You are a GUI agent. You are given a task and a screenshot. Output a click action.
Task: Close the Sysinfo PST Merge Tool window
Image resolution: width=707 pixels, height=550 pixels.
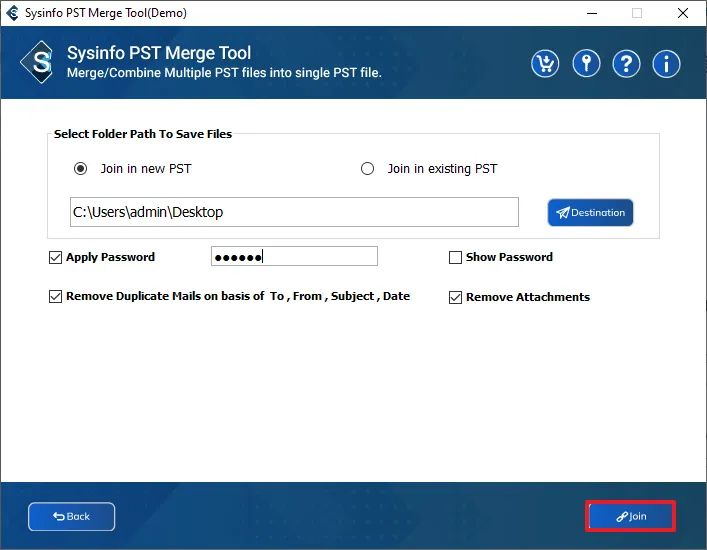[x=682, y=13]
